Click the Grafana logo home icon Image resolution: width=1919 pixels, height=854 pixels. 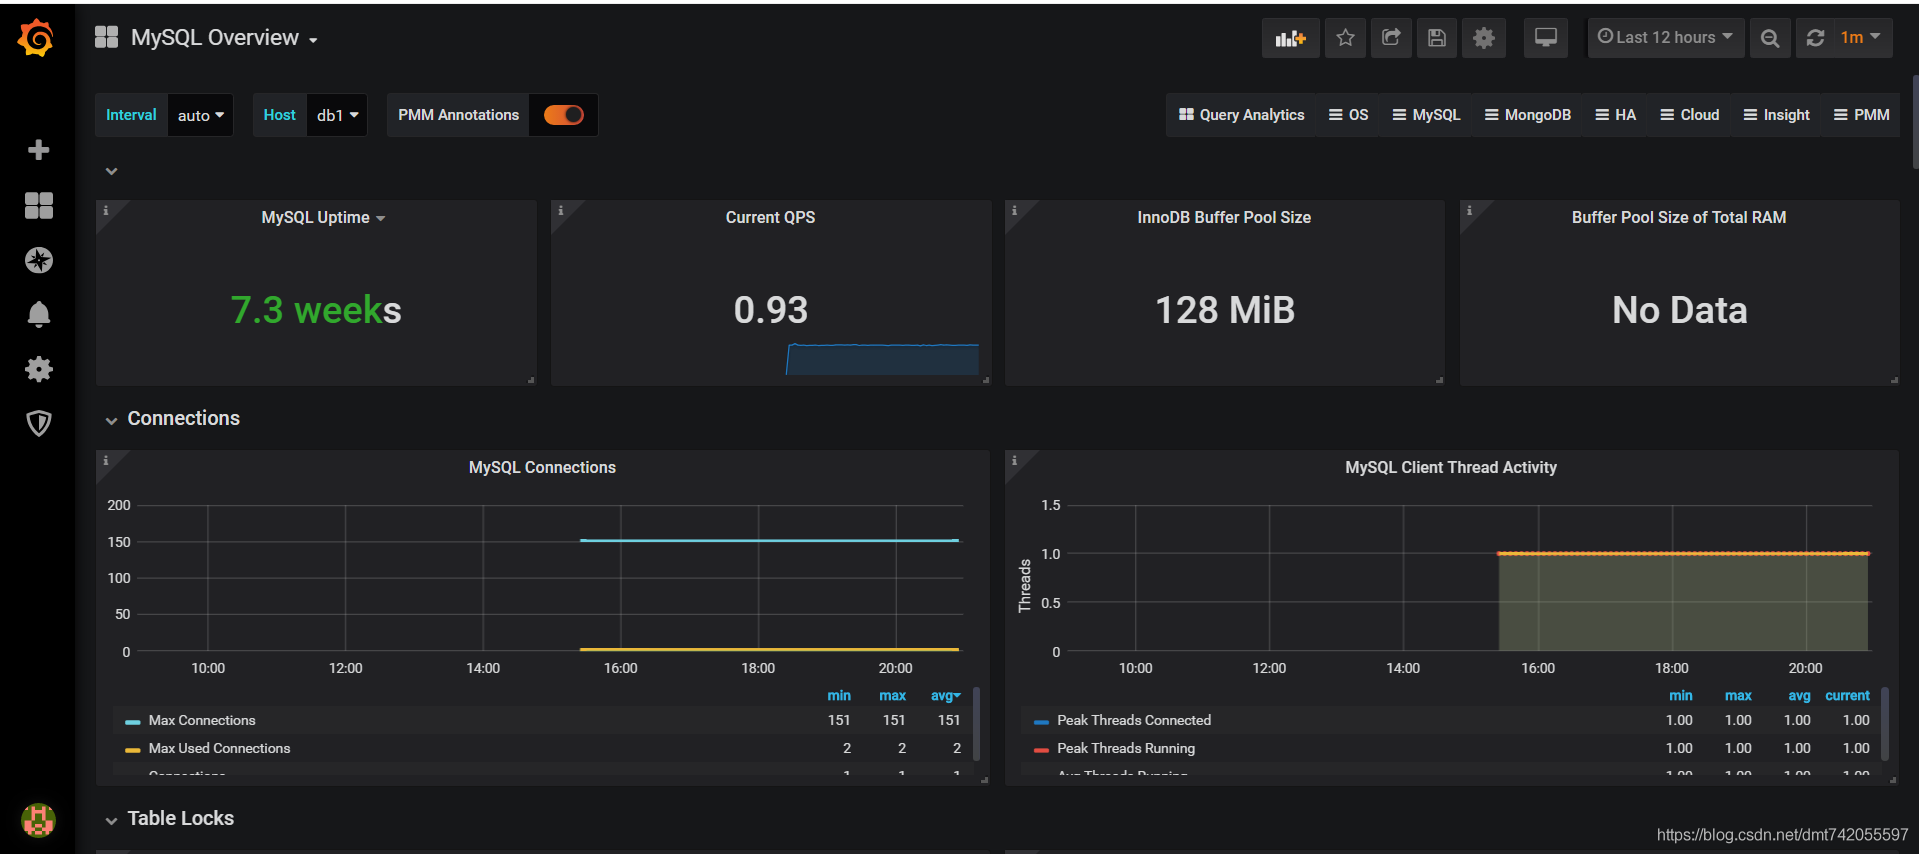pos(37,38)
